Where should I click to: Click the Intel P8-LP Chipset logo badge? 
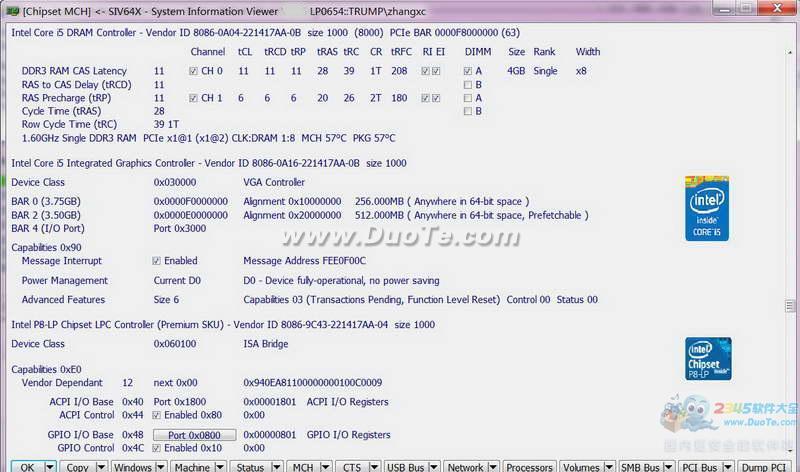pyautogui.click(x=708, y=358)
